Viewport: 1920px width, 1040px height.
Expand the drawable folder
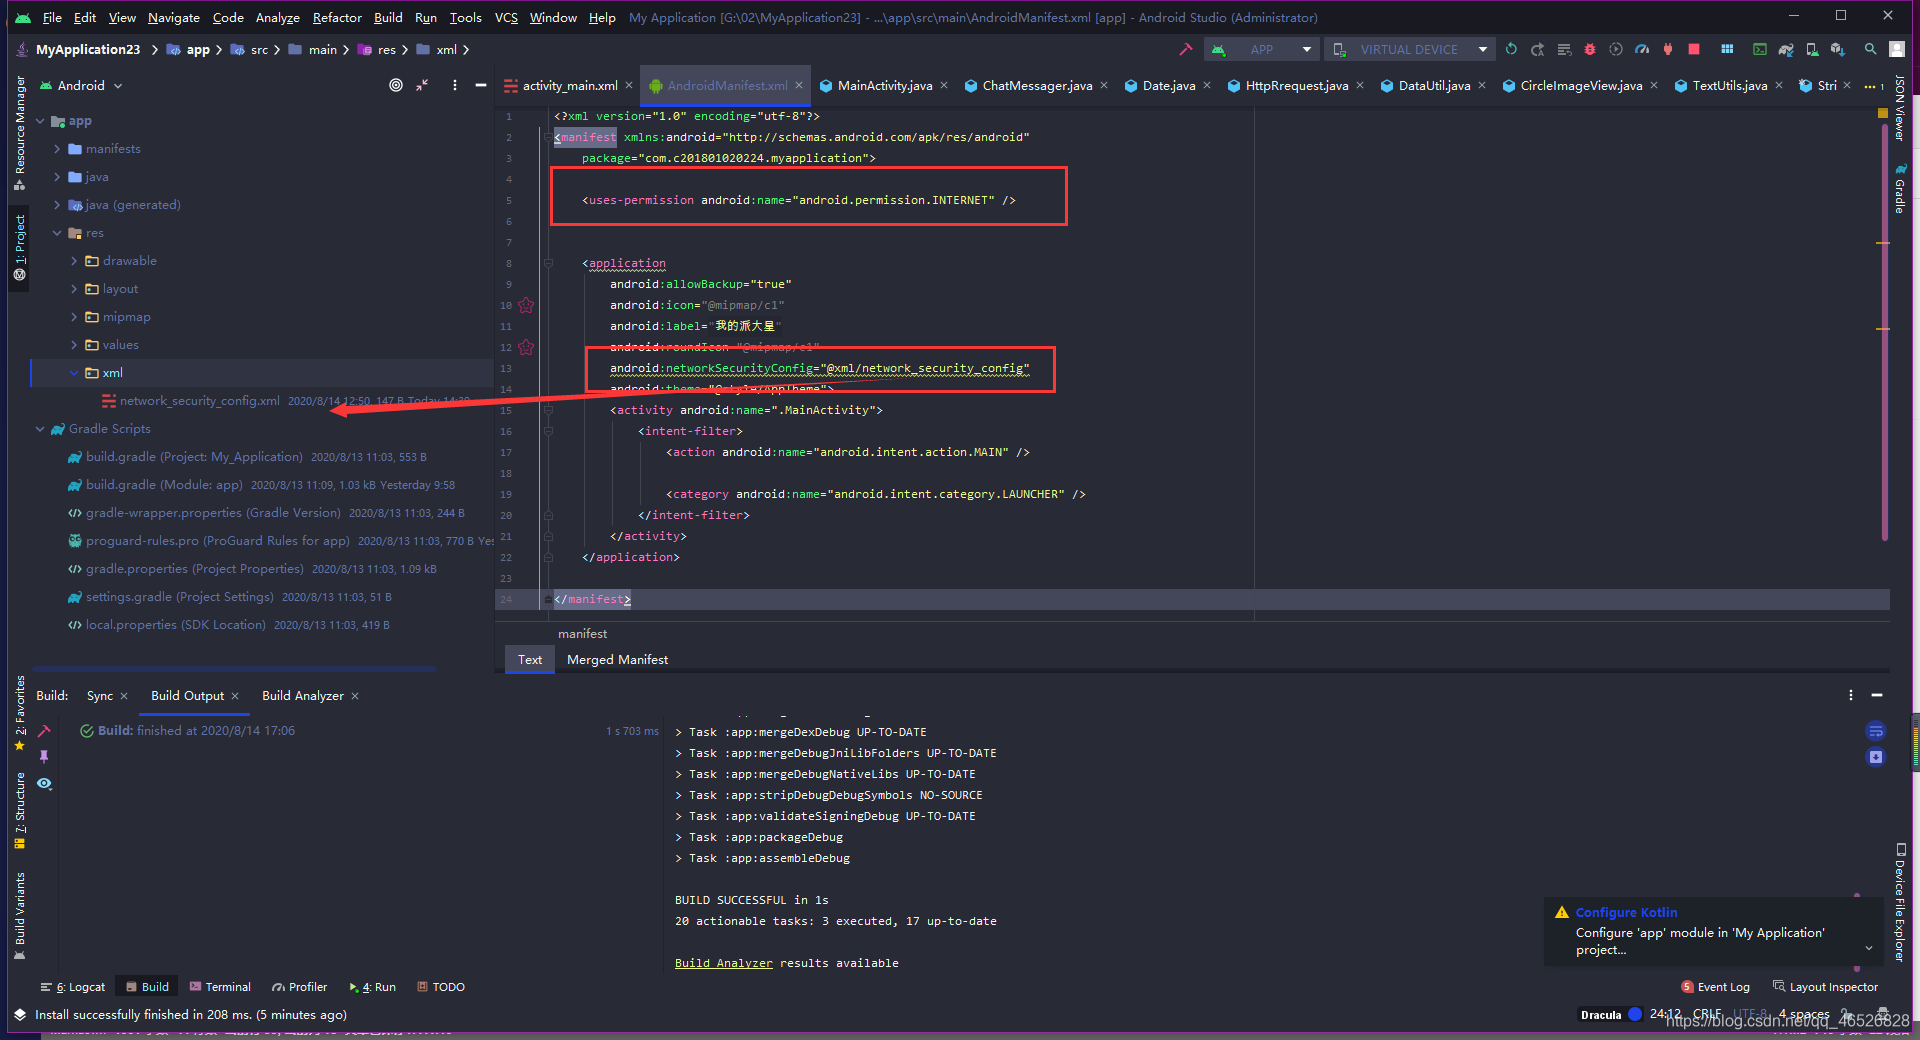click(x=74, y=261)
